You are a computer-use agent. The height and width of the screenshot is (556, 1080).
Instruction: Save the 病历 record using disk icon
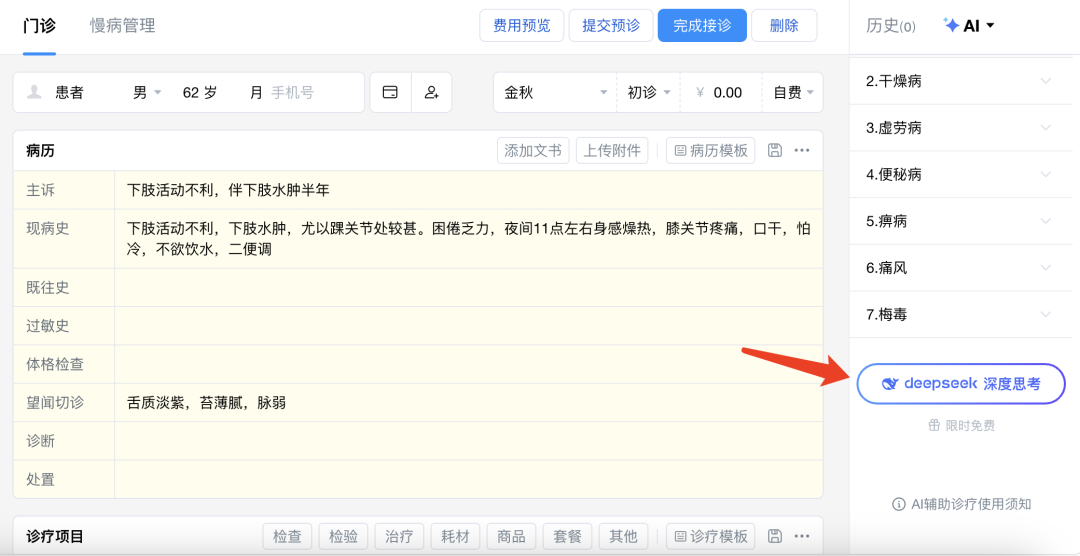[774, 150]
